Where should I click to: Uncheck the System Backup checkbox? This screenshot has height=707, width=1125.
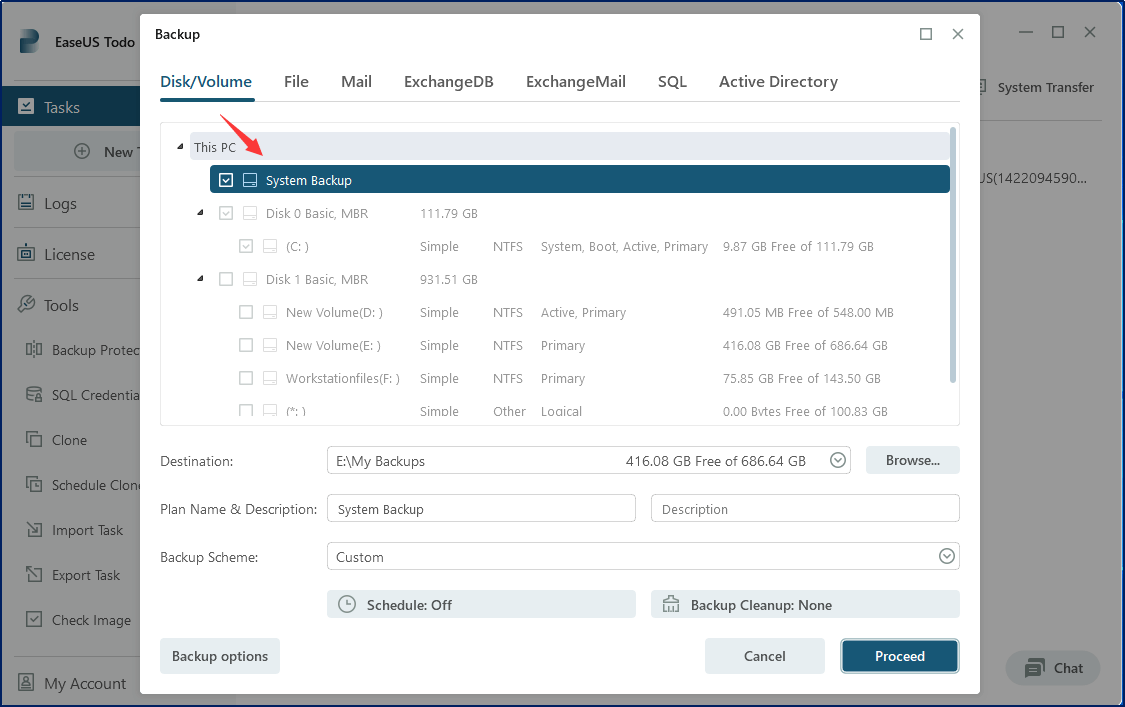coord(226,180)
